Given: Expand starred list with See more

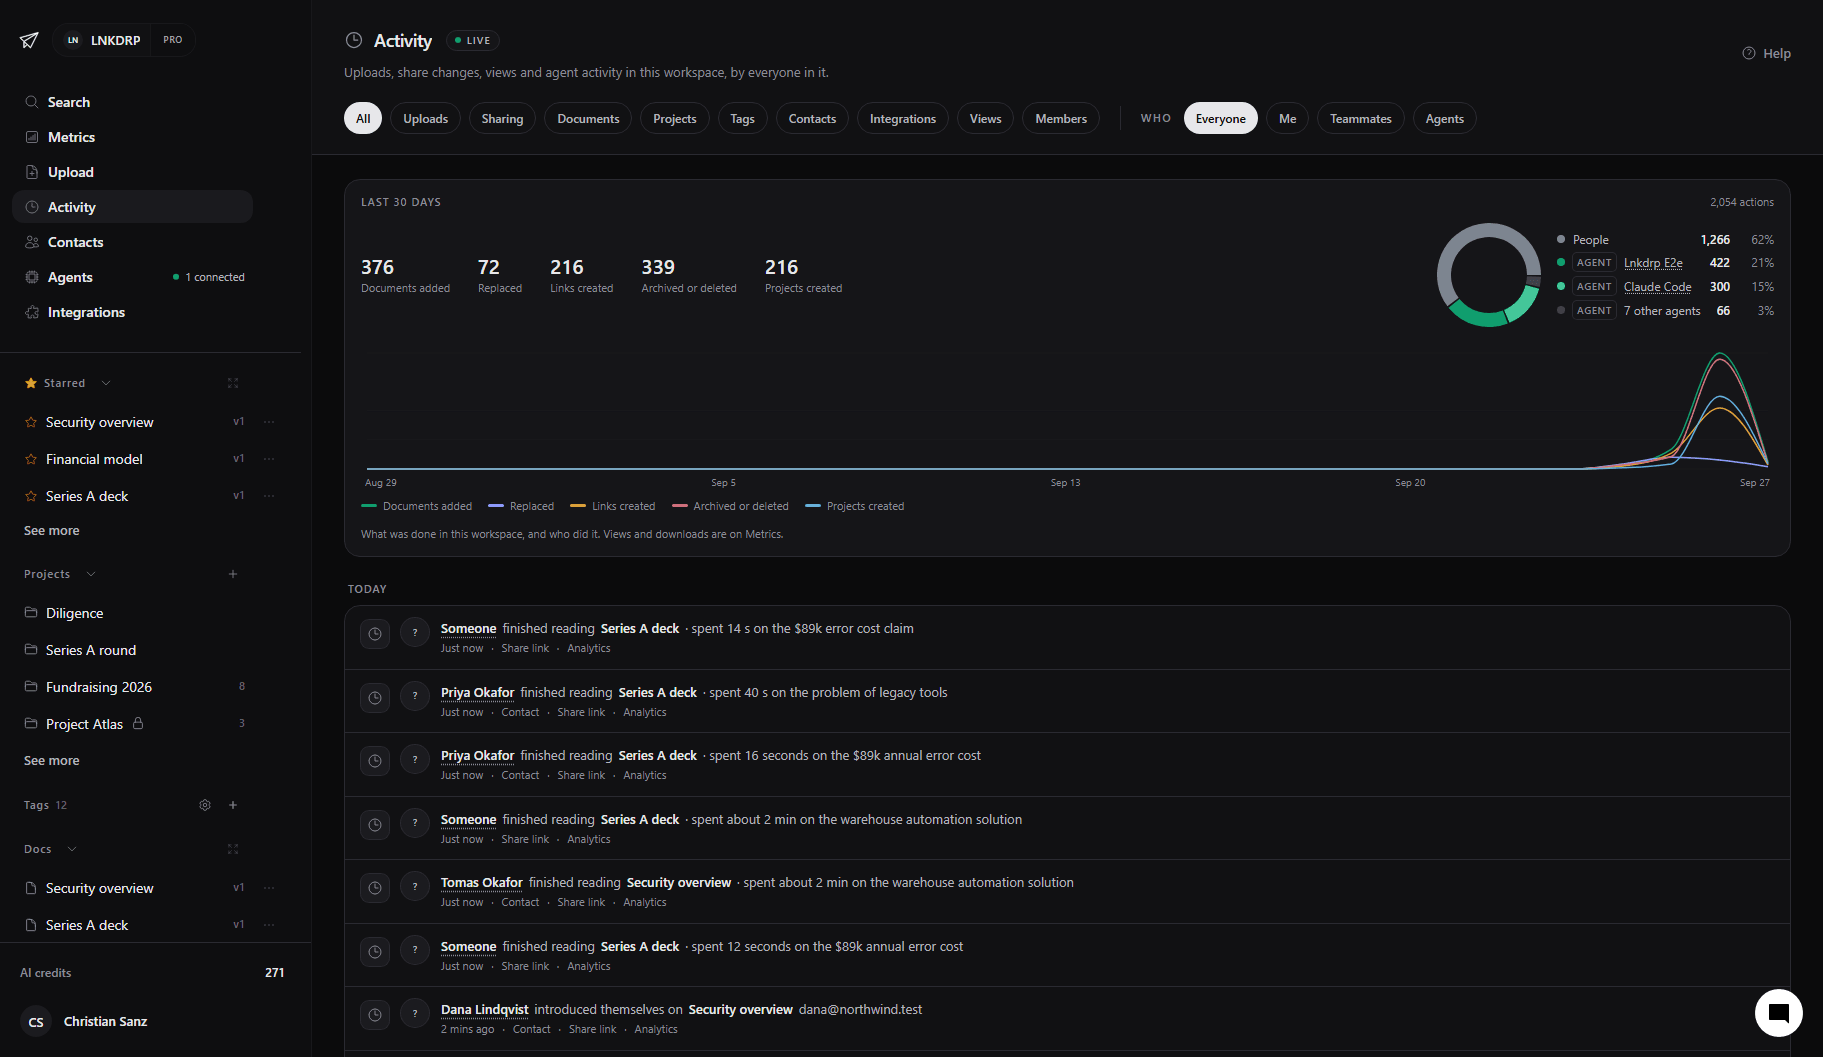Looking at the screenshot, I should [52, 531].
